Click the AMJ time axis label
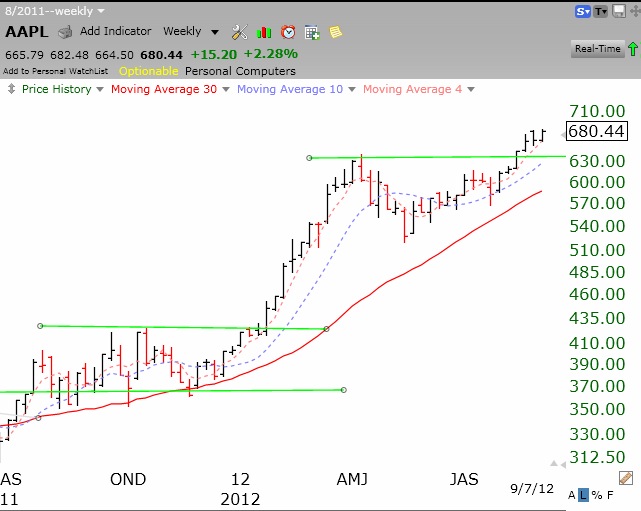The height and width of the screenshot is (511, 641). pyautogui.click(x=352, y=479)
